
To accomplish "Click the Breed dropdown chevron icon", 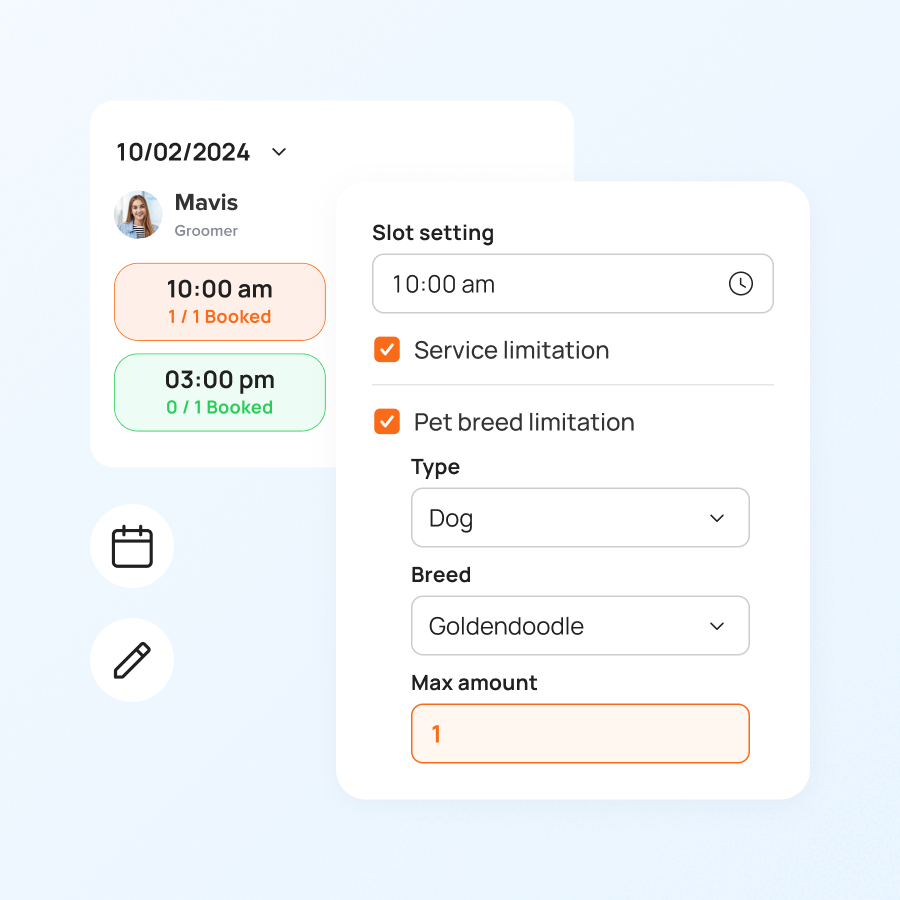I will click(716, 626).
